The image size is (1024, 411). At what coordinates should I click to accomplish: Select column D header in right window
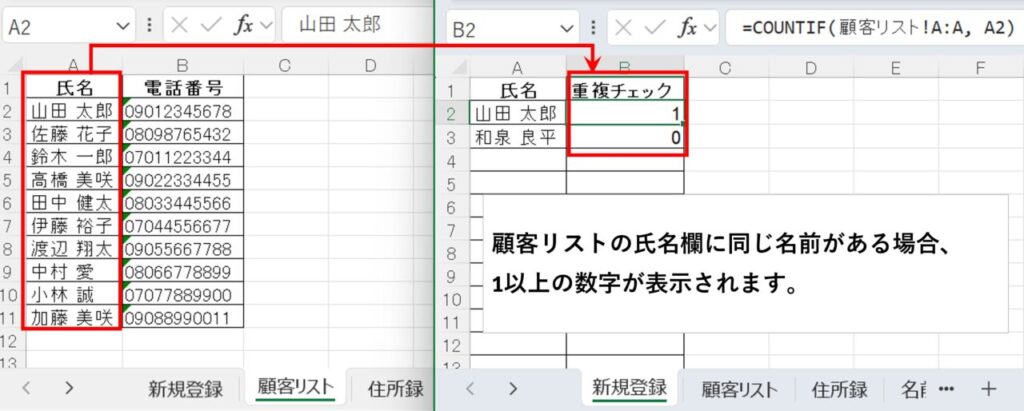click(810, 67)
